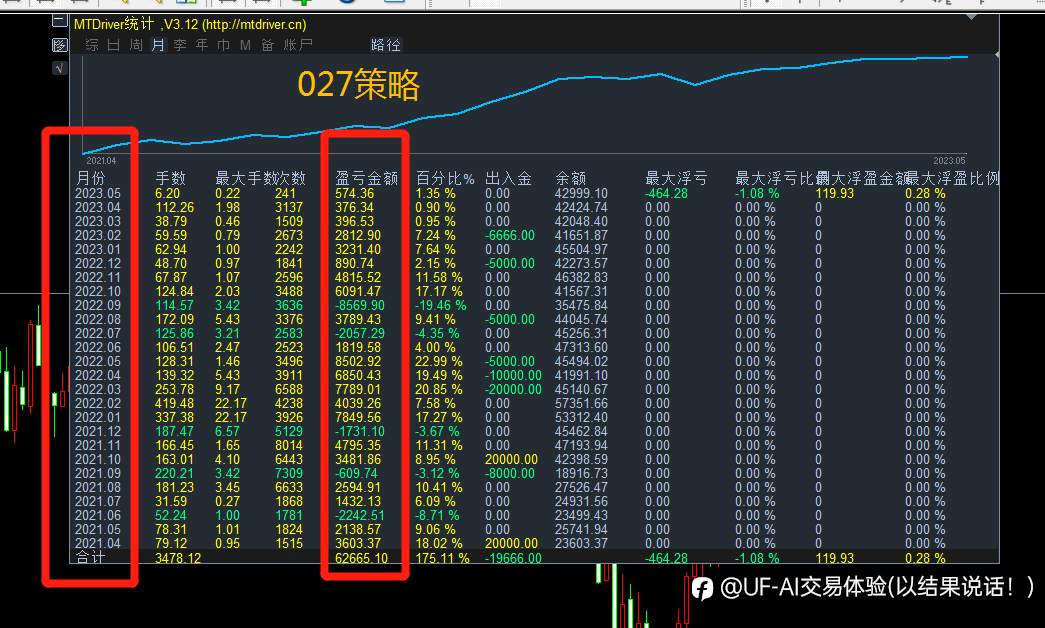Click the 盈亏金额 column header

(367, 178)
